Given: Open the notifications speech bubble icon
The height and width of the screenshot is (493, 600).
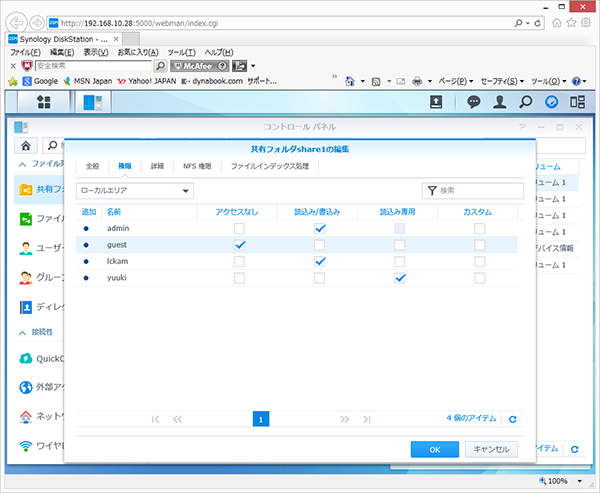Looking at the screenshot, I should [474, 102].
